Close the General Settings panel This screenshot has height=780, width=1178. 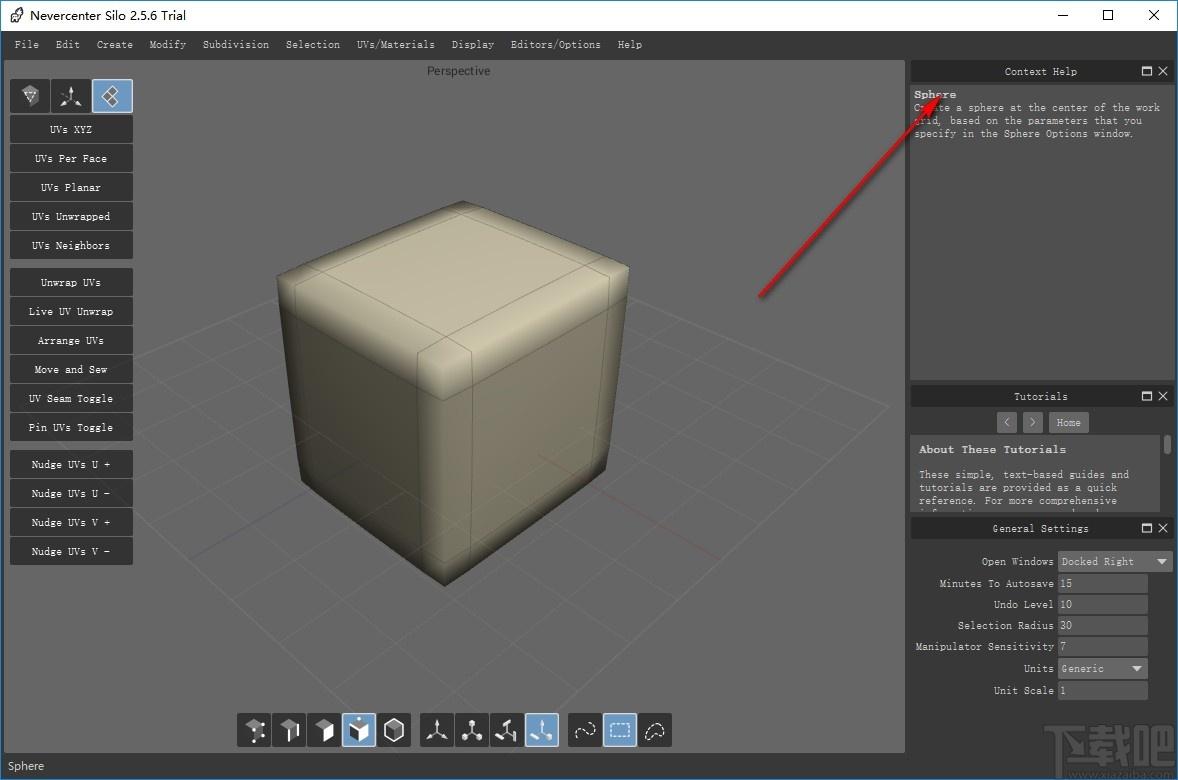pyautogui.click(x=1163, y=528)
